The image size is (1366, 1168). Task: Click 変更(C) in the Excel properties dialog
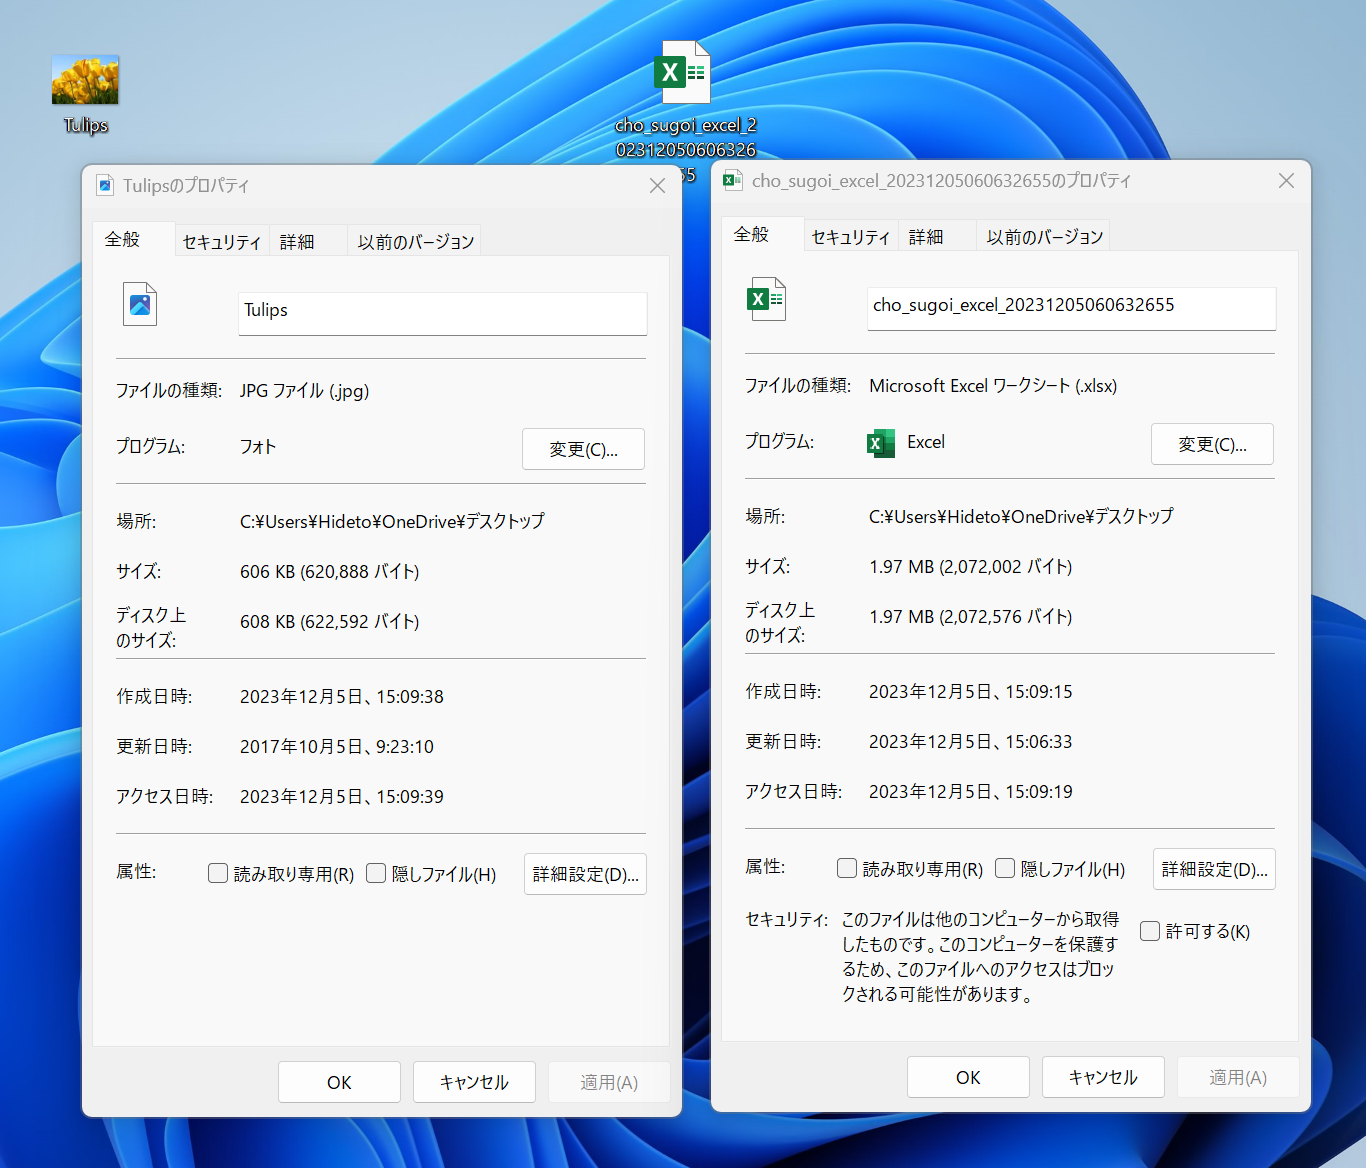click(x=1212, y=444)
